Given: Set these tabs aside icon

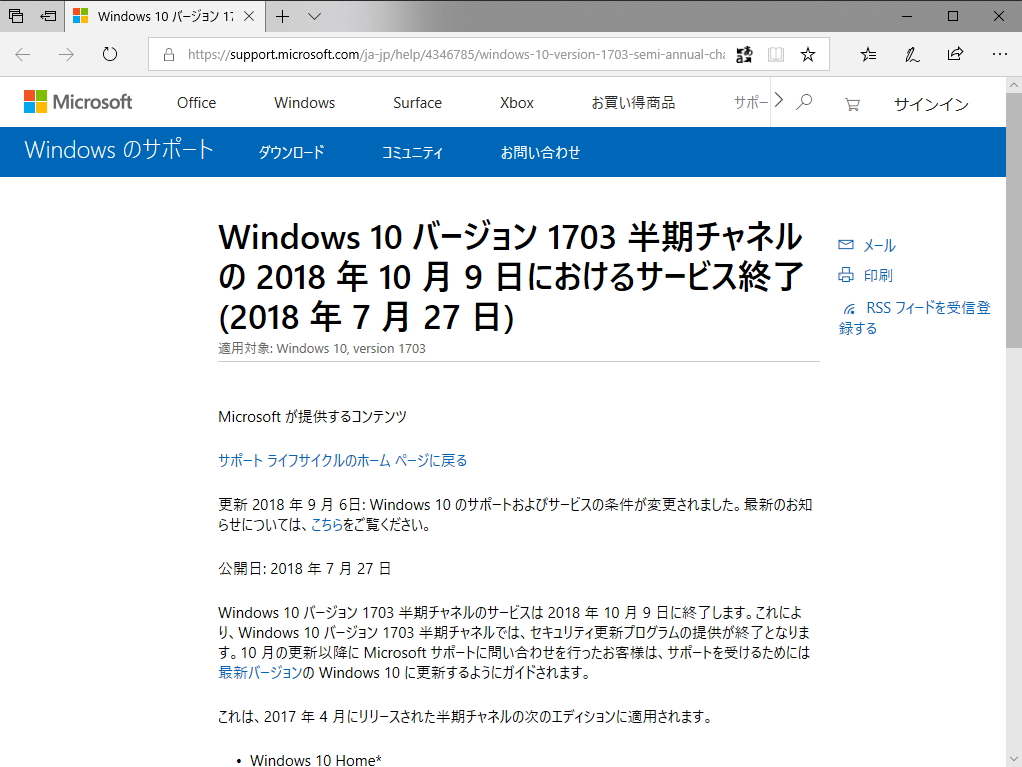Looking at the screenshot, I should pos(48,16).
